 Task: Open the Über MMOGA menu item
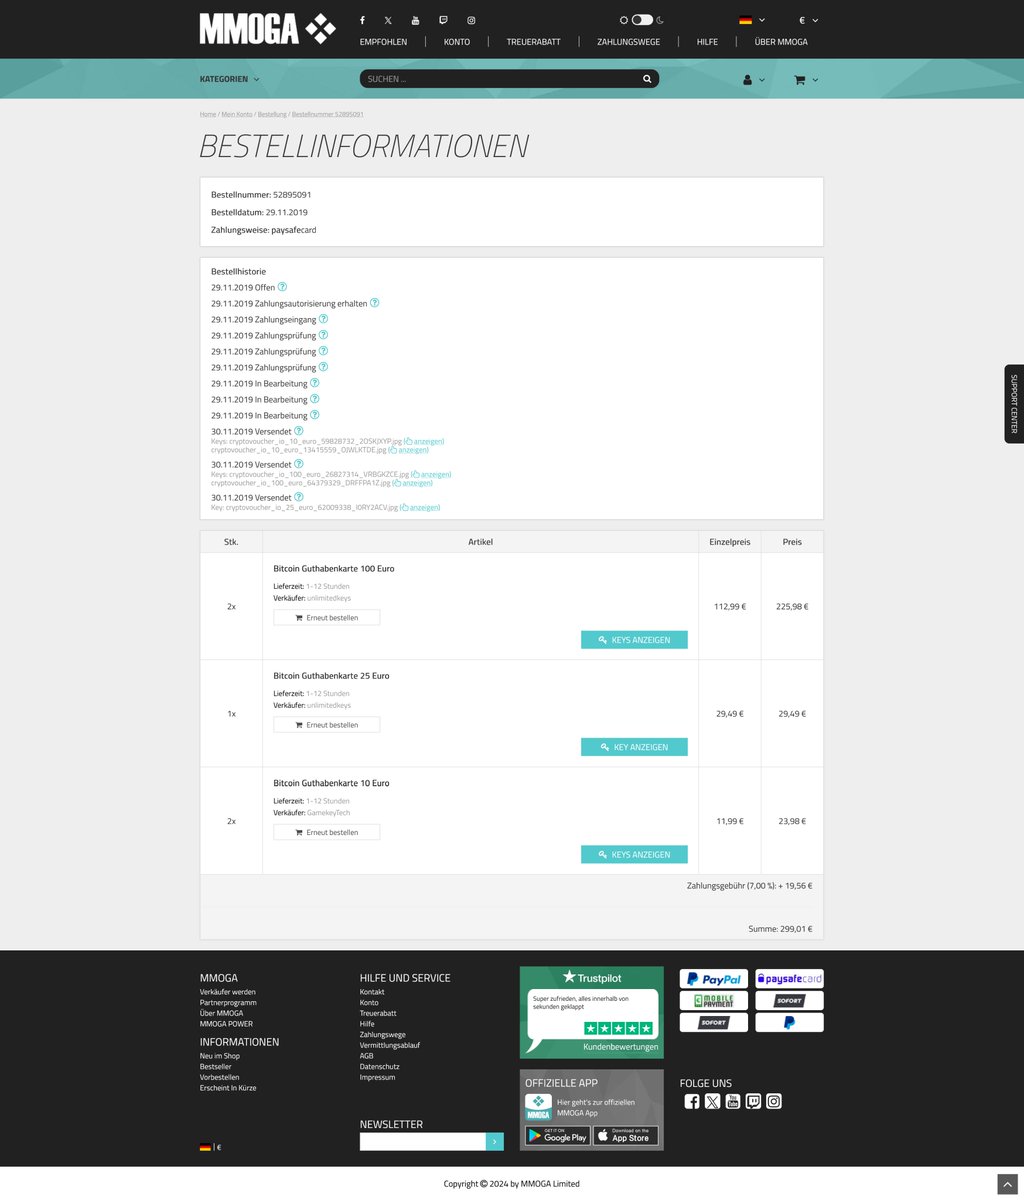point(781,42)
